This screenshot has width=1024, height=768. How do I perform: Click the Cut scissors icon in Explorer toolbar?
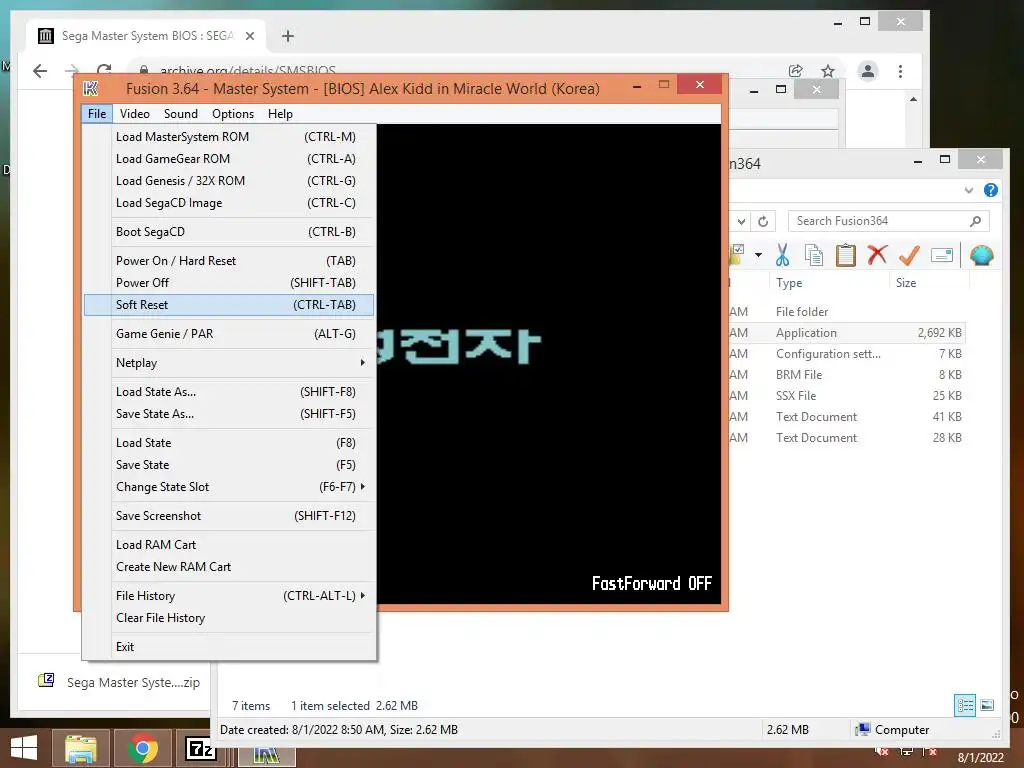point(782,255)
